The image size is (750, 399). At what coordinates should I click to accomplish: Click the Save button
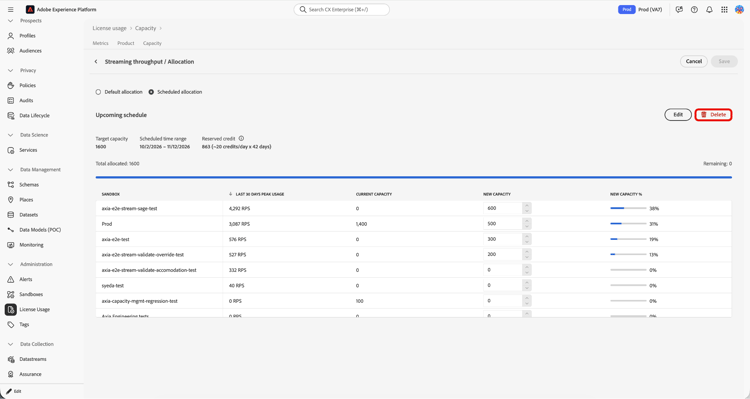coord(724,61)
